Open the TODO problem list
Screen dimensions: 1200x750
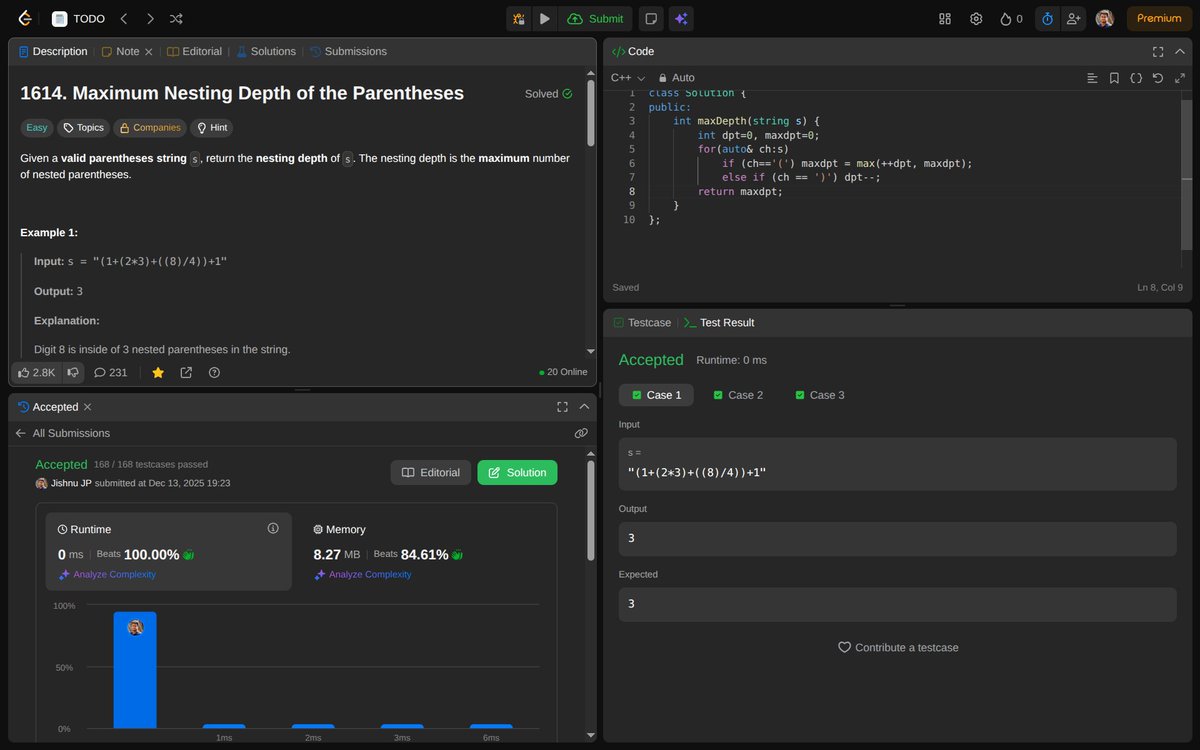click(77, 18)
